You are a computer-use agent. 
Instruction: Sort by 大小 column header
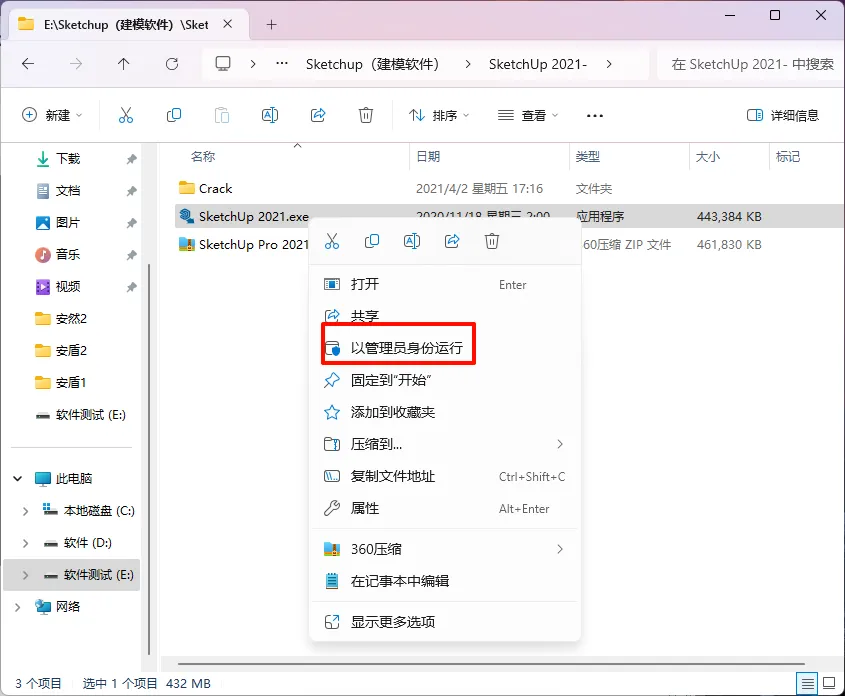708,157
